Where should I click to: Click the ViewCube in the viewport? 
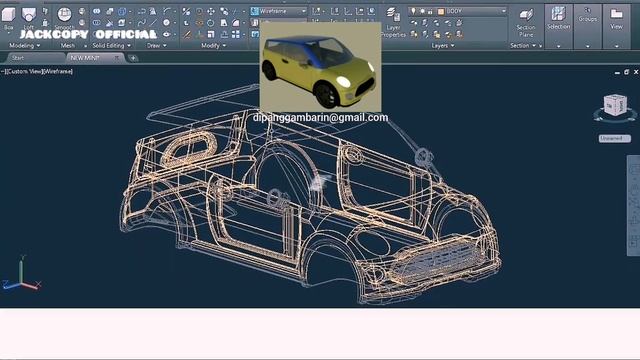click(615, 105)
